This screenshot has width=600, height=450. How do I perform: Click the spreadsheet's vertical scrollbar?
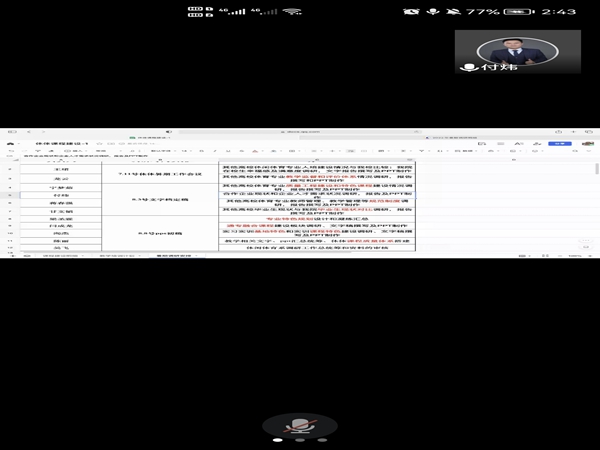[595, 200]
